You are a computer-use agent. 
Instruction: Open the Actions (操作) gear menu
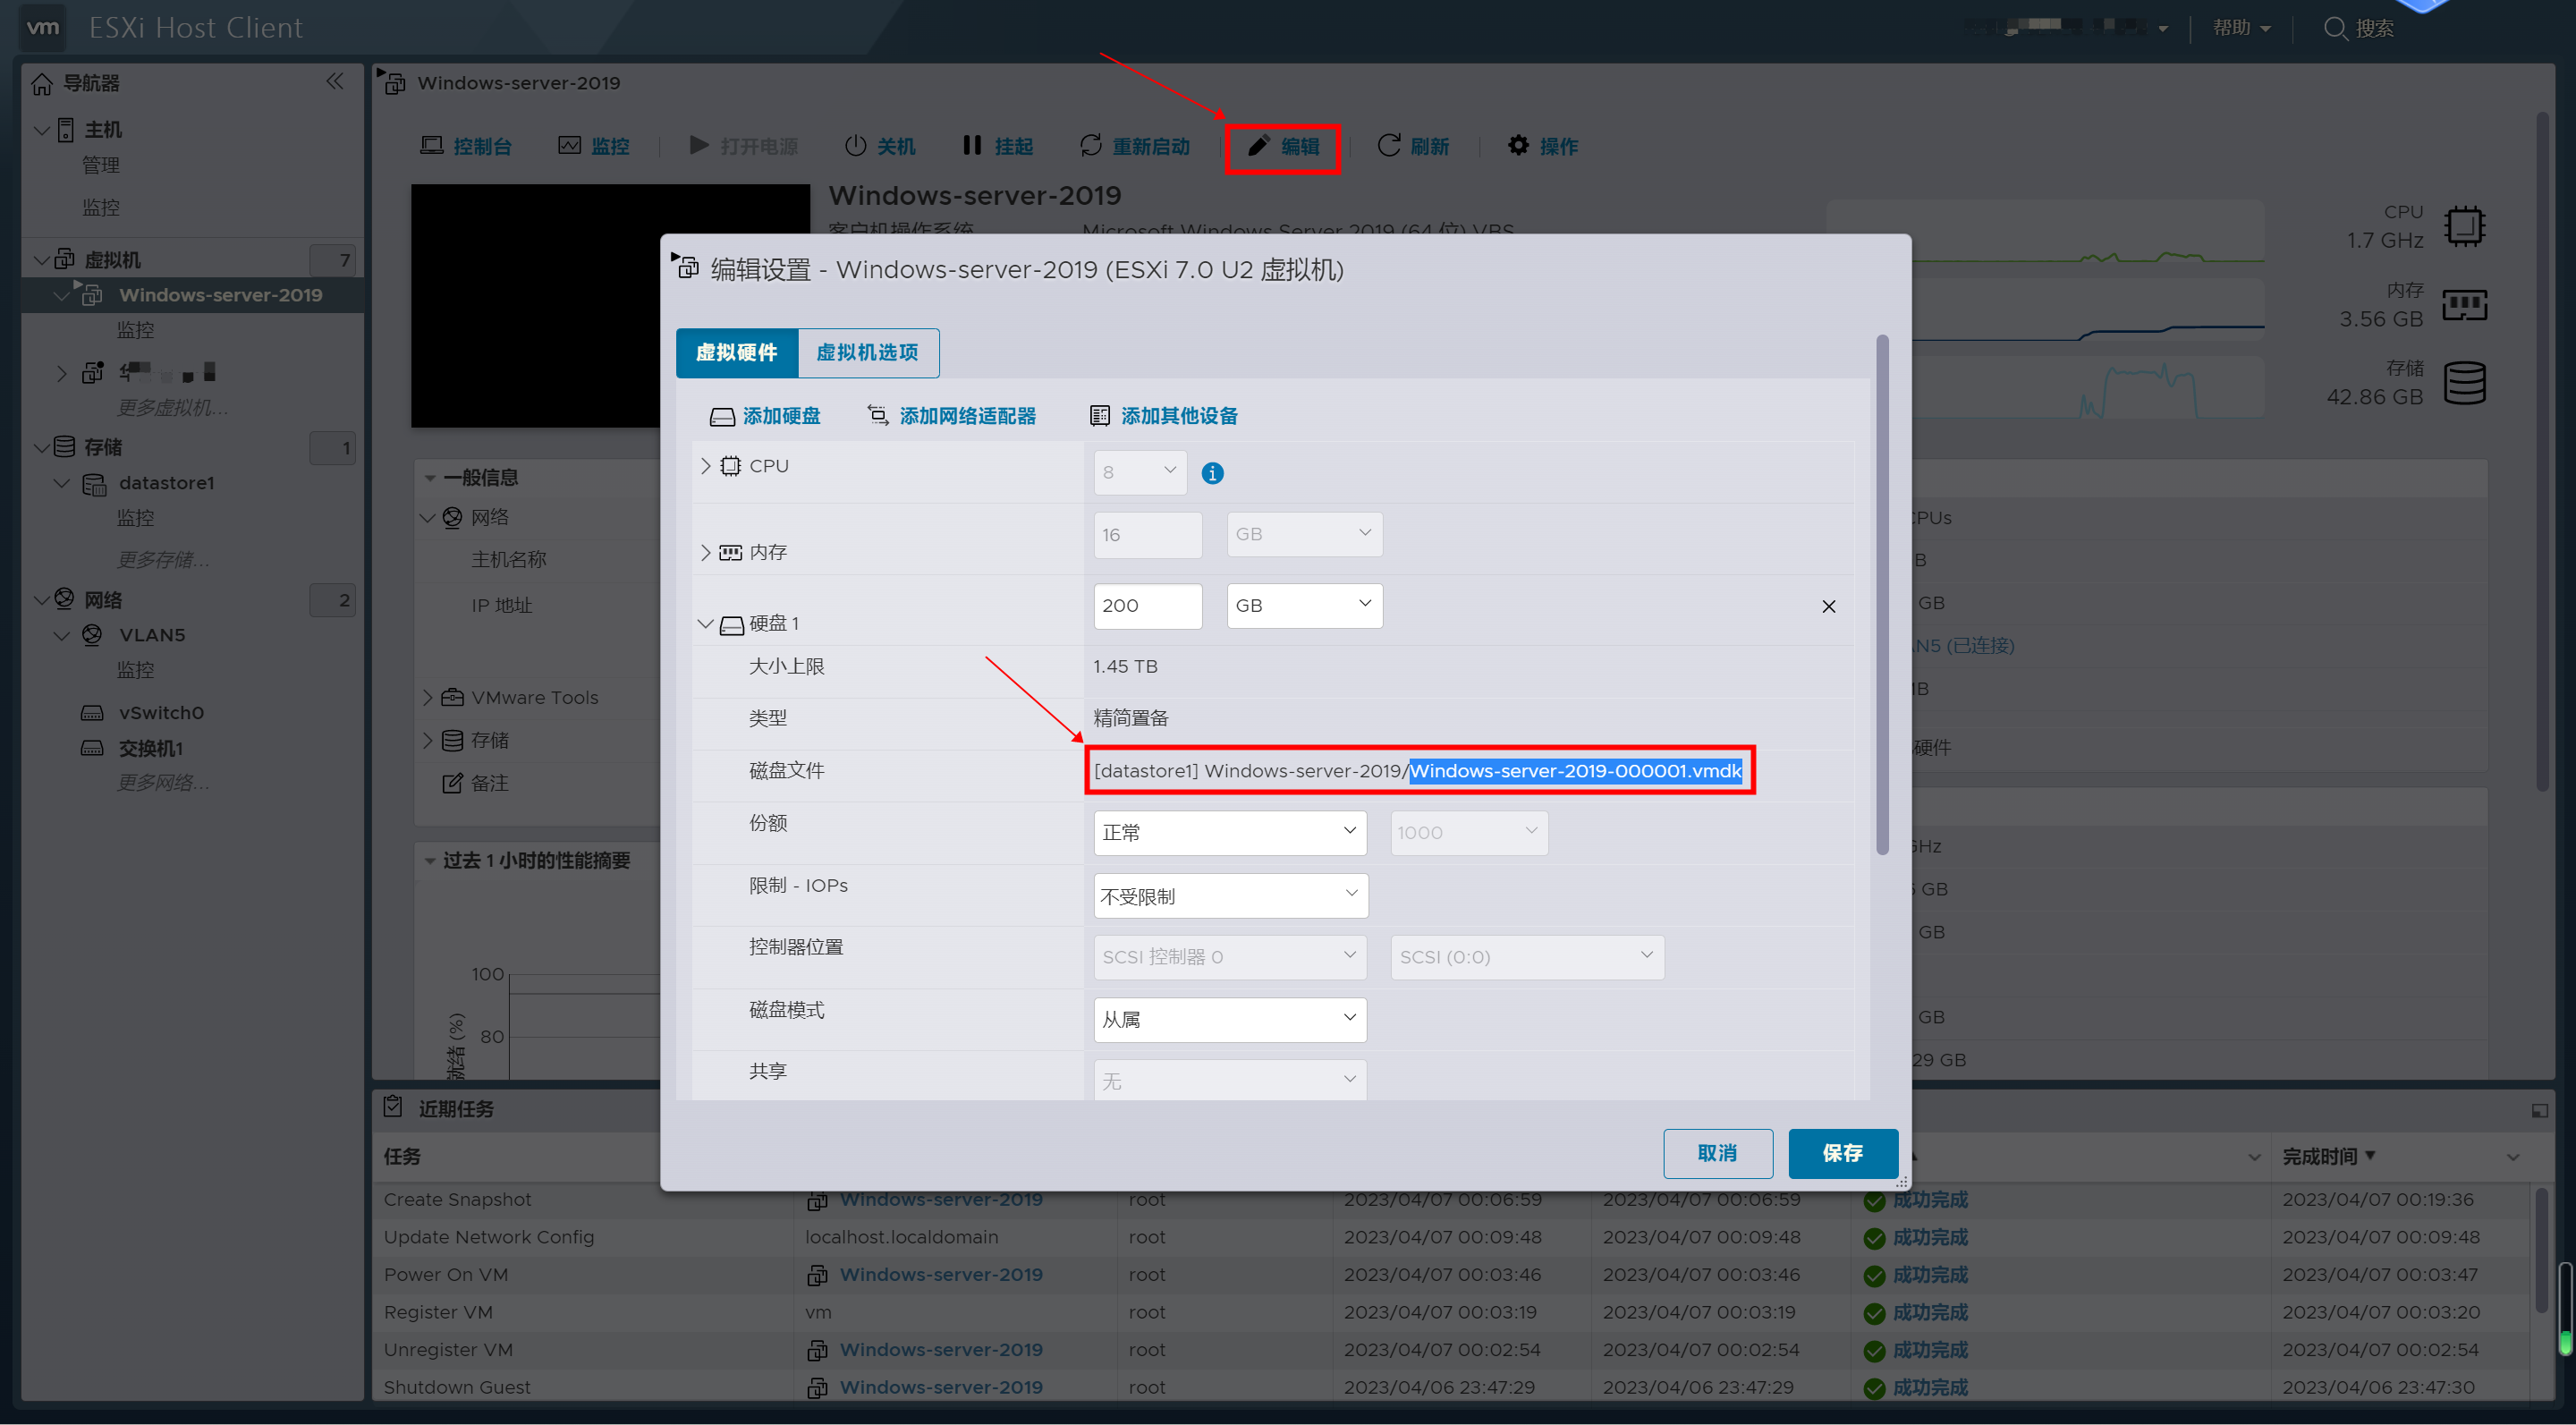pyautogui.click(x=1542, y=146)
